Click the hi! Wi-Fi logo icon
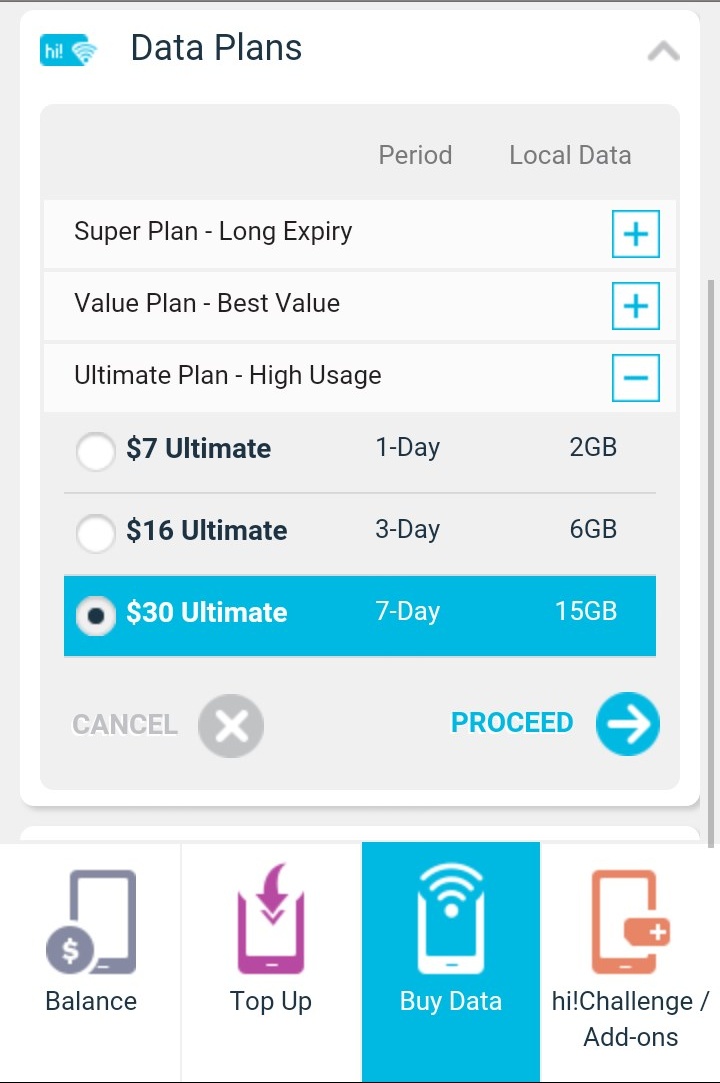 (x=68, y=50)
